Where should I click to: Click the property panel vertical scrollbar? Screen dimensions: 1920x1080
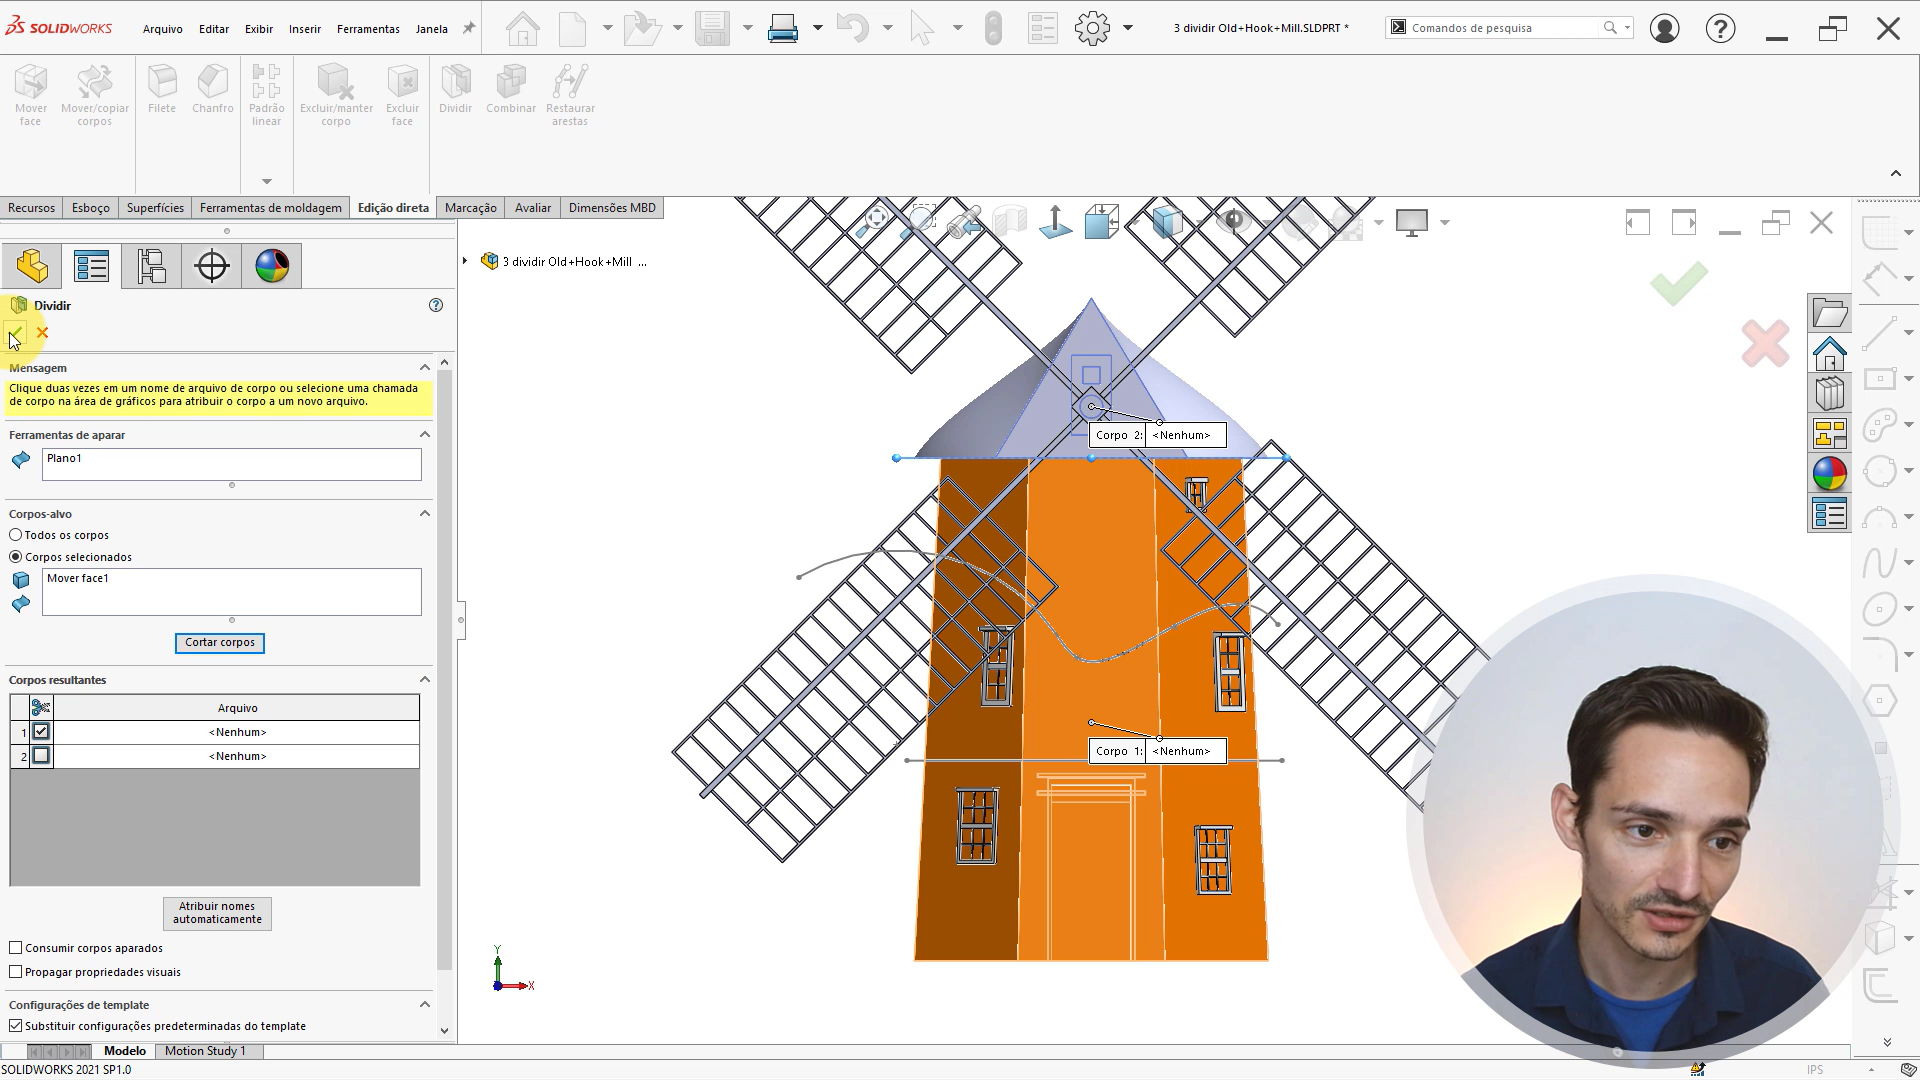445,670
